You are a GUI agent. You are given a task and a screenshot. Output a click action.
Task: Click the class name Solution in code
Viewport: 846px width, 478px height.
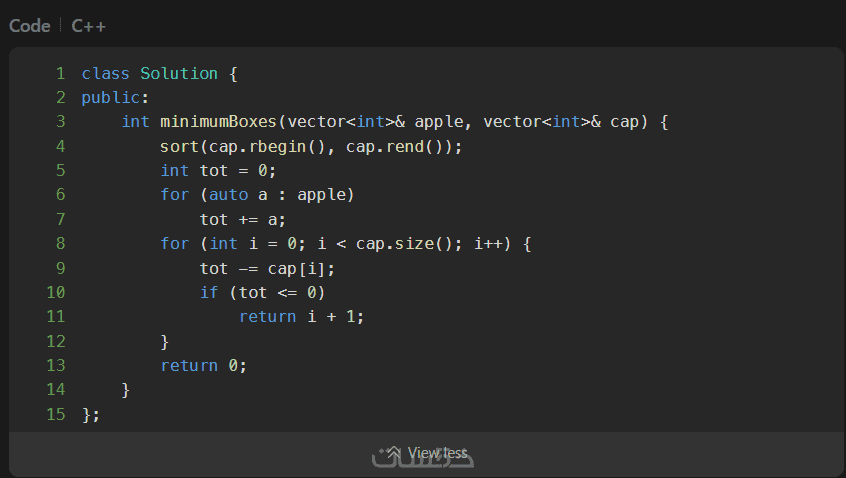pos(179,73)
